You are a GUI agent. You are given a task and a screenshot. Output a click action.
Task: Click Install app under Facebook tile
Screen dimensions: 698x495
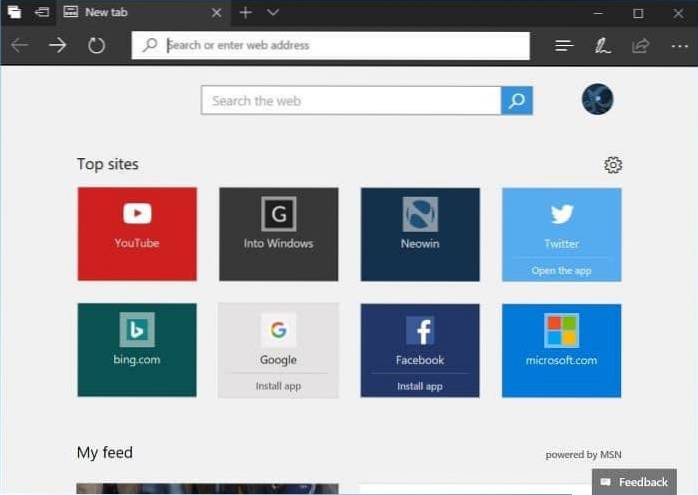[x=419, y=386]
